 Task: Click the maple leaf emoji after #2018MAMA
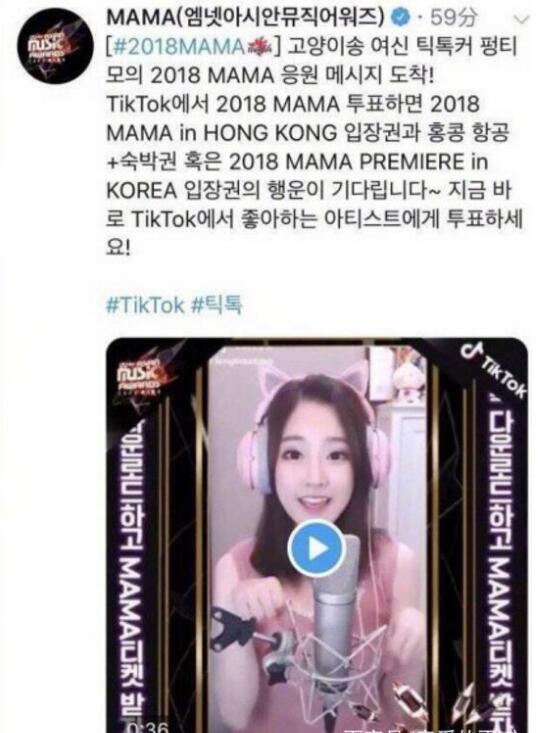(260, 47)
